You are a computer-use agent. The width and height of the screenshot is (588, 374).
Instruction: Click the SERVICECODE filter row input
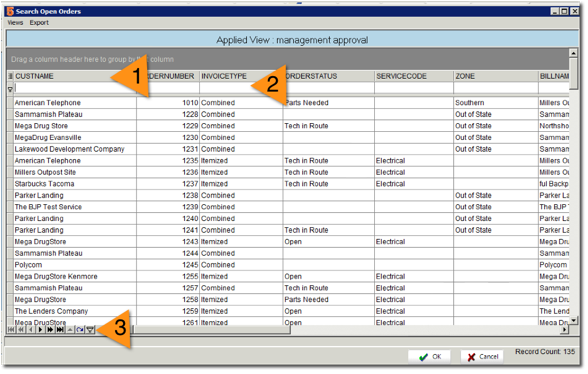pyautogui.click(x=414, y=89)
